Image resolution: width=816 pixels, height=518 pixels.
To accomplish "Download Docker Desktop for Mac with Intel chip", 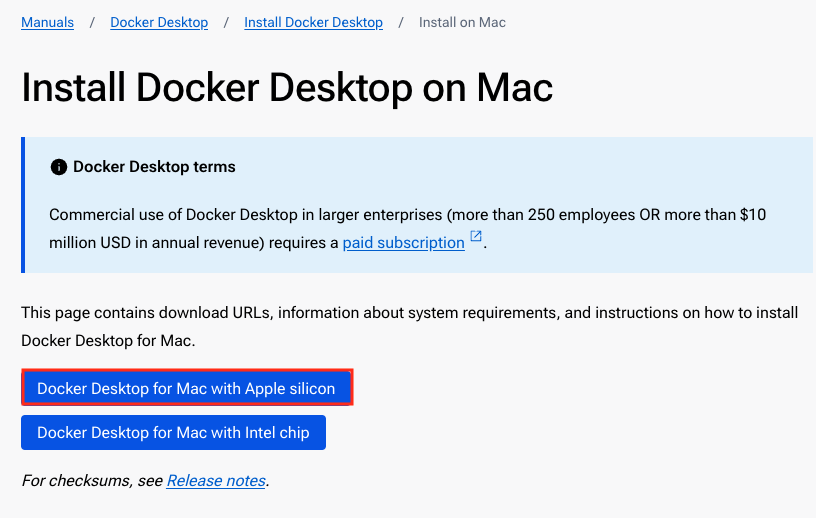I will point(173,432).
